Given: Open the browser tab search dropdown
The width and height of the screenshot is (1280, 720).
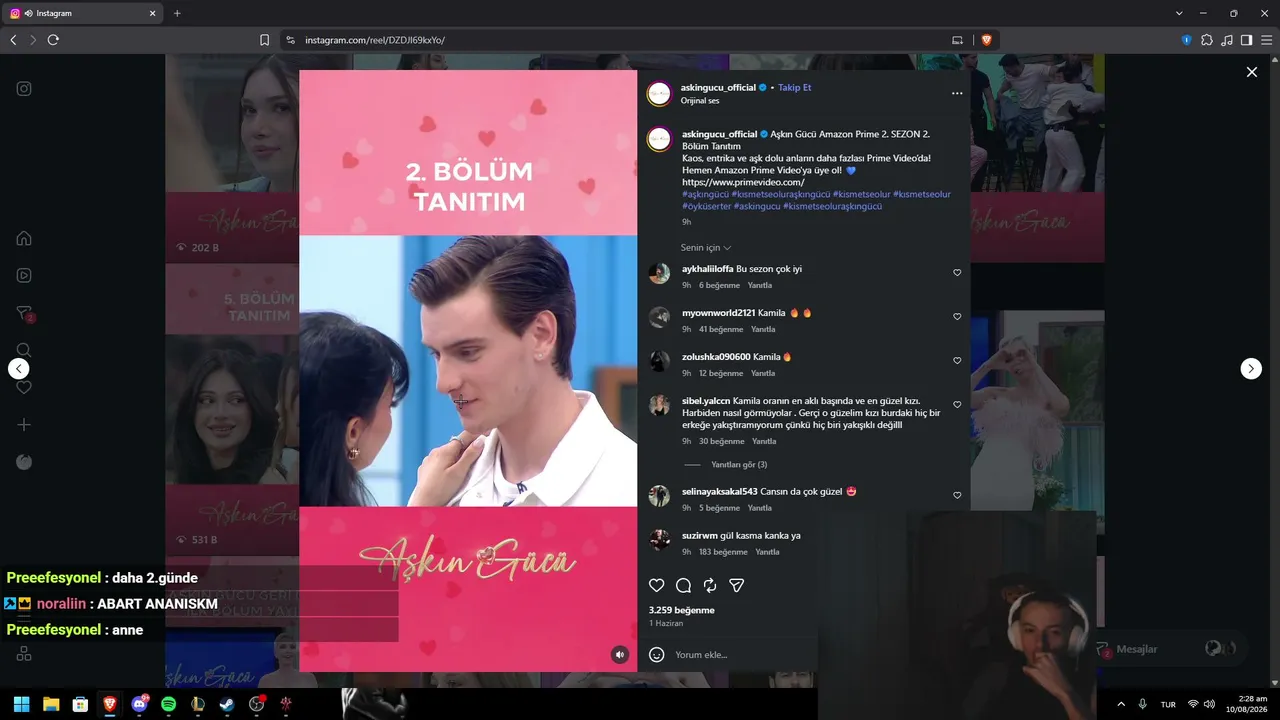Looking at the screenshot, I should pyautogui.click(x=1179, y=13).
